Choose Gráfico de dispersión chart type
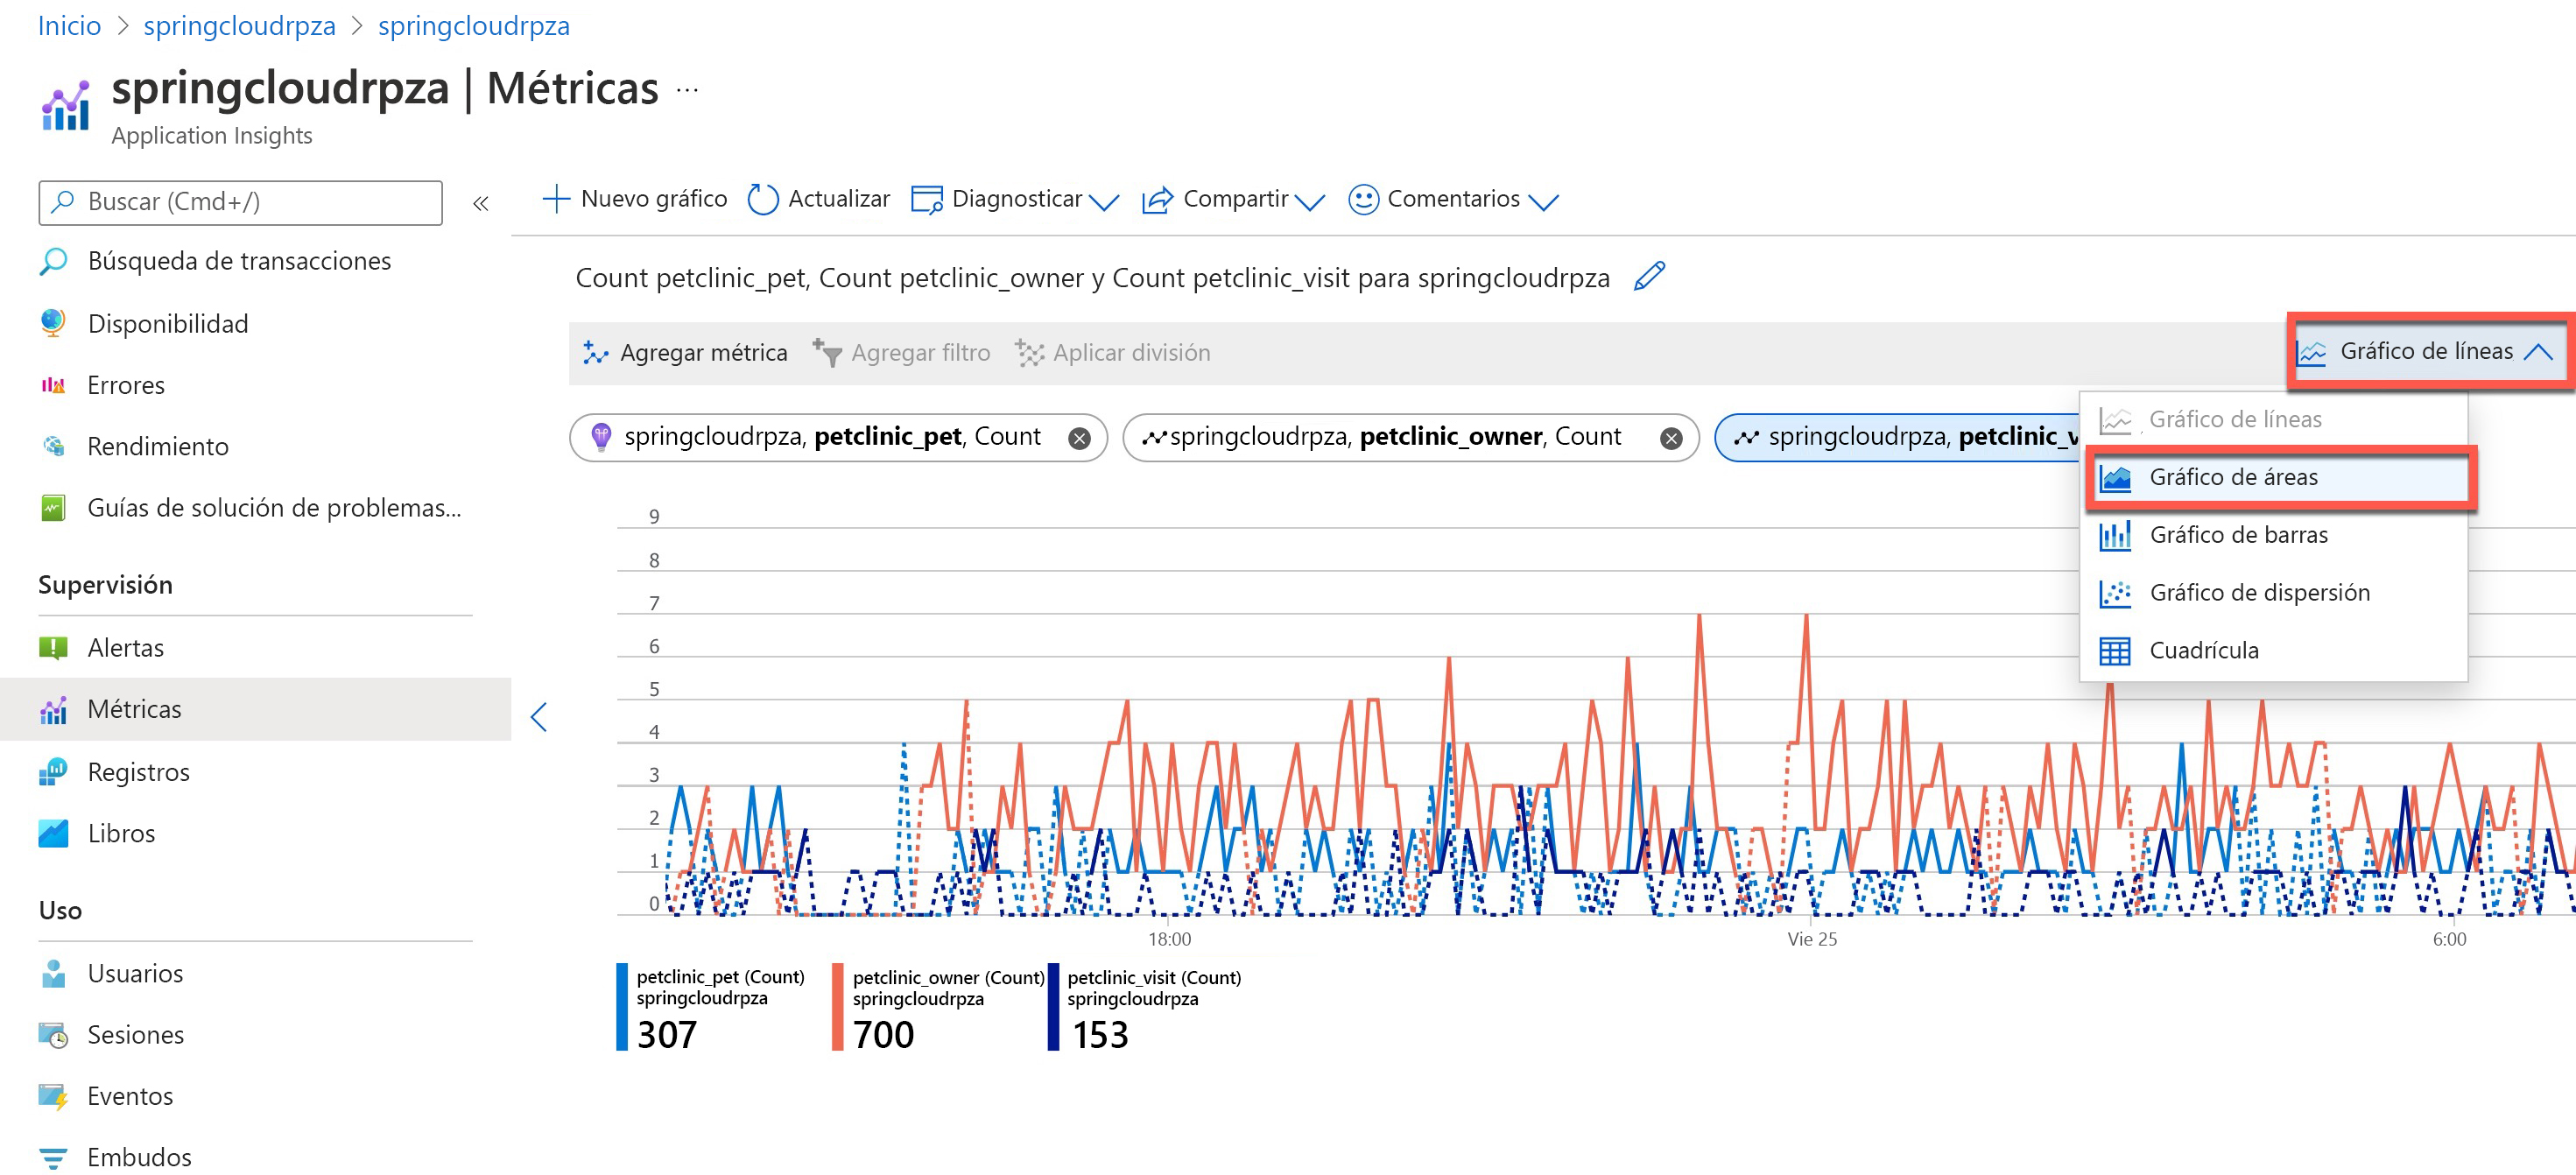 pyautogui.click(x=2259, y=592)
